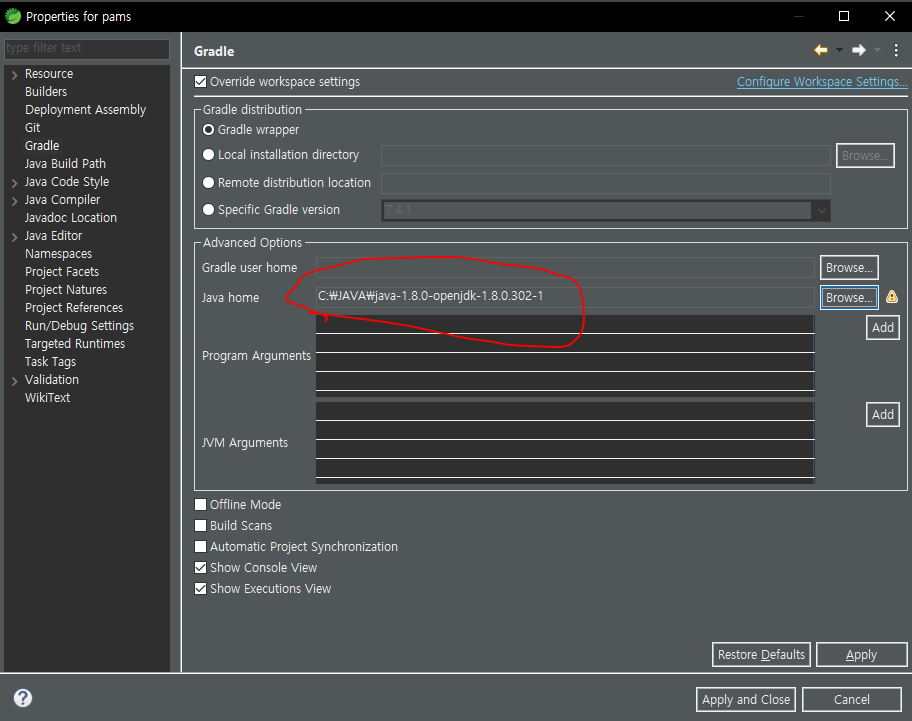The height and width of the screenshot is (721, 912).
Task: Select Local installation directory option
Action: point(208,155)
